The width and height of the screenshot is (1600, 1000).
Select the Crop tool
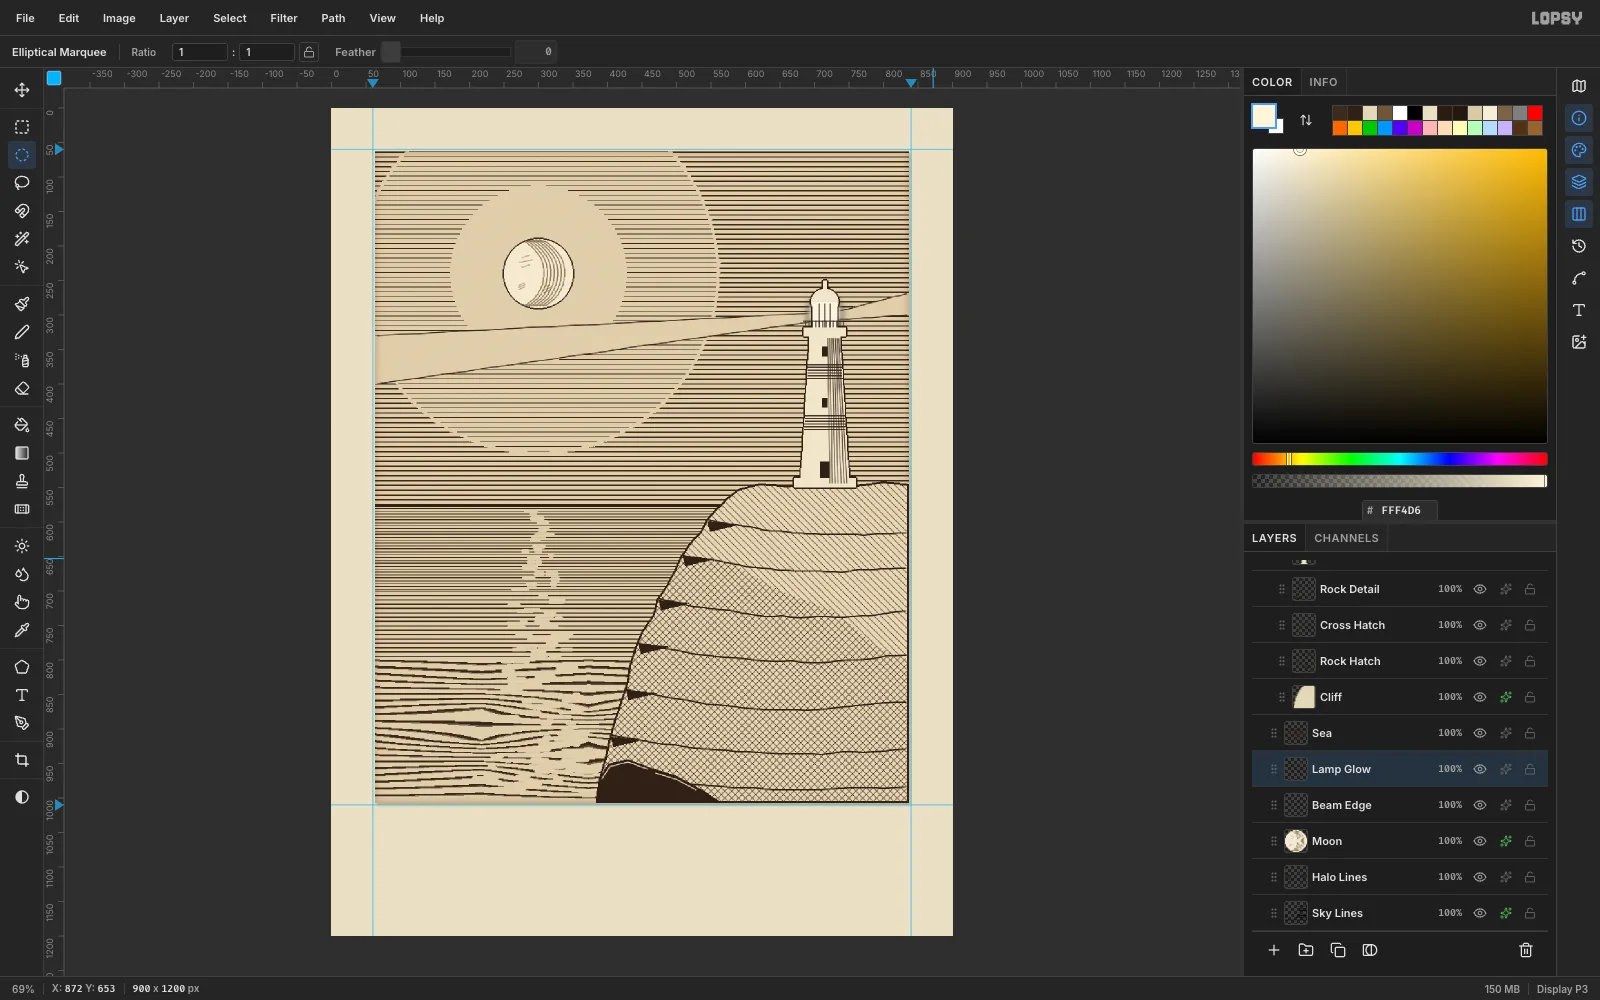pos(22,760)
